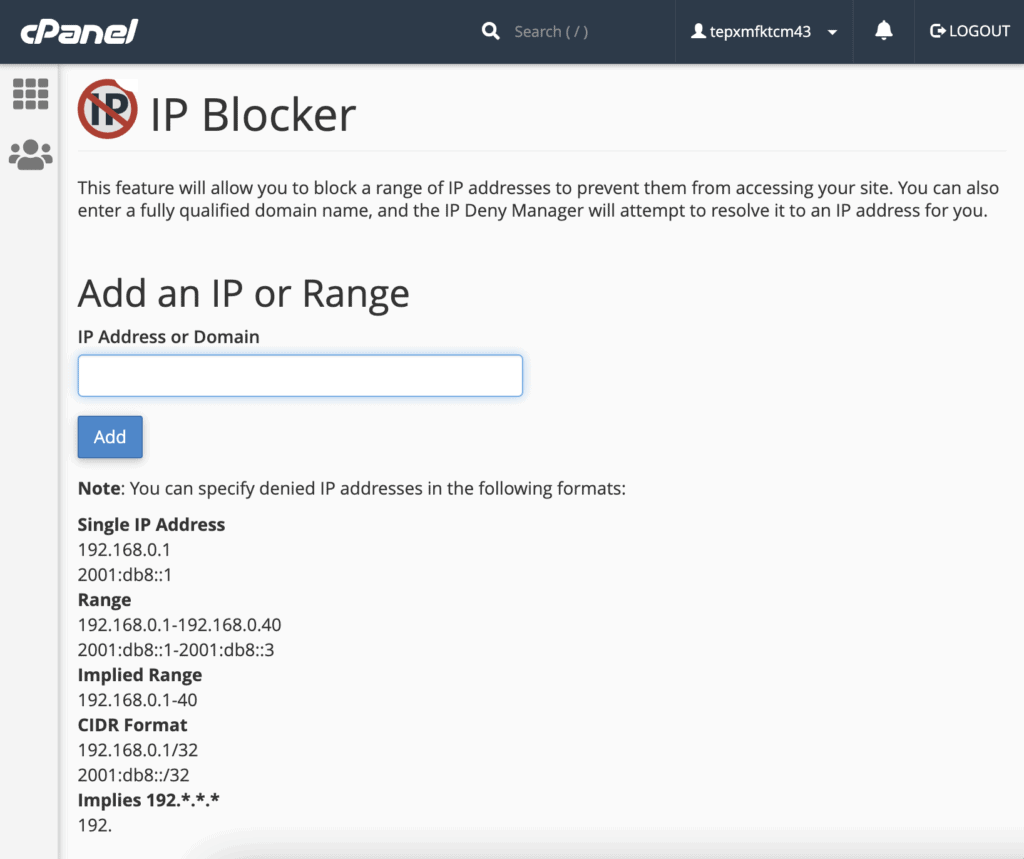
Task: Click the IP Blocker prohibited icon
Action: [108, 109]
